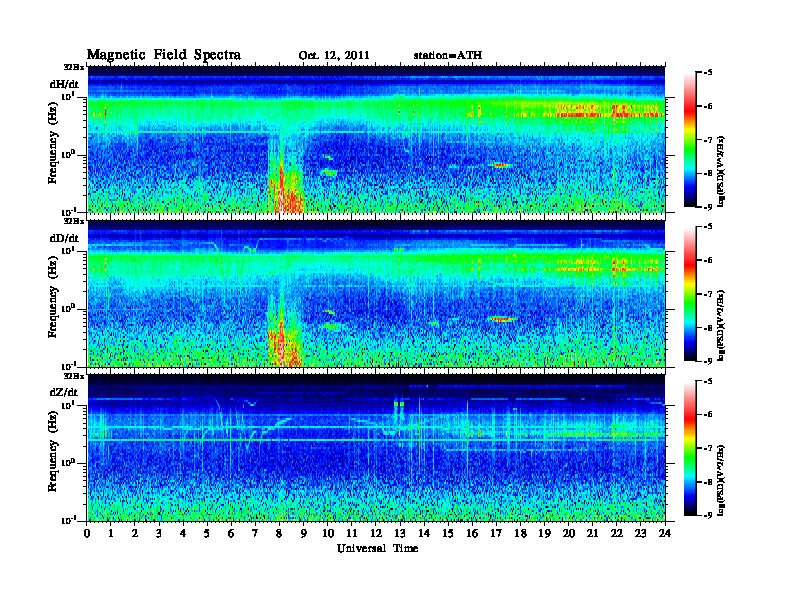Screen dimensions: 792x612
Task: Click hour 5 on Universal Time axis
Action: pyautogui.click(x=207, y=534)
